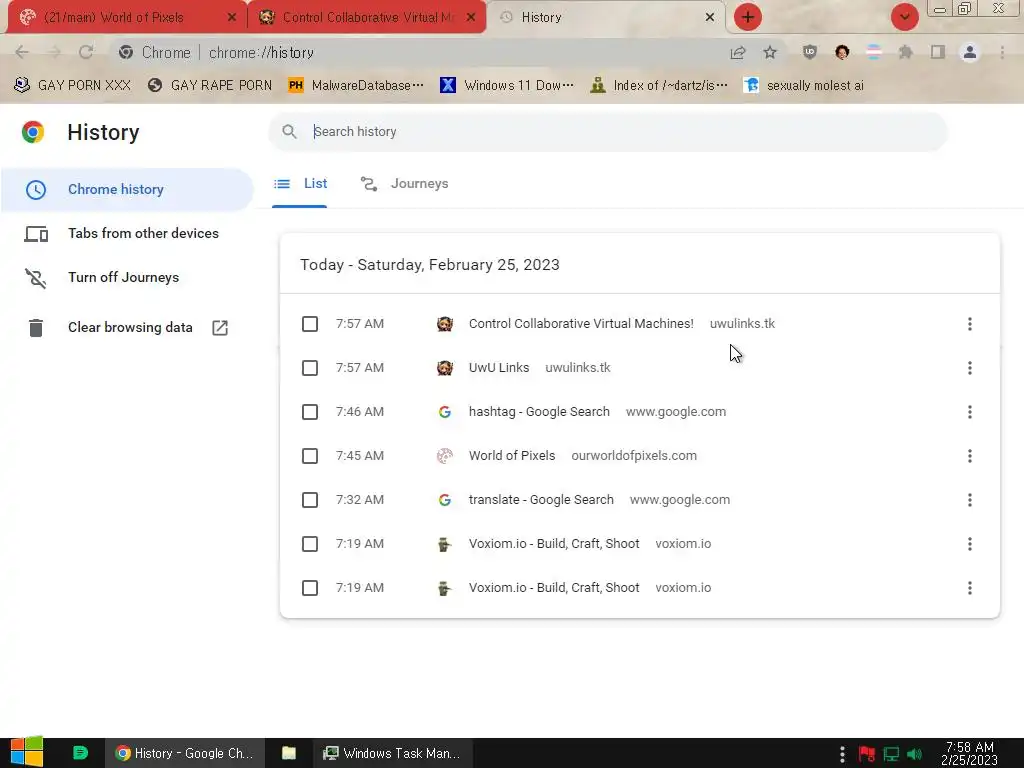Viewport: 1024px width, 768px height.
Task: Select Chrome history in sidebar
Action: (127, 189)
